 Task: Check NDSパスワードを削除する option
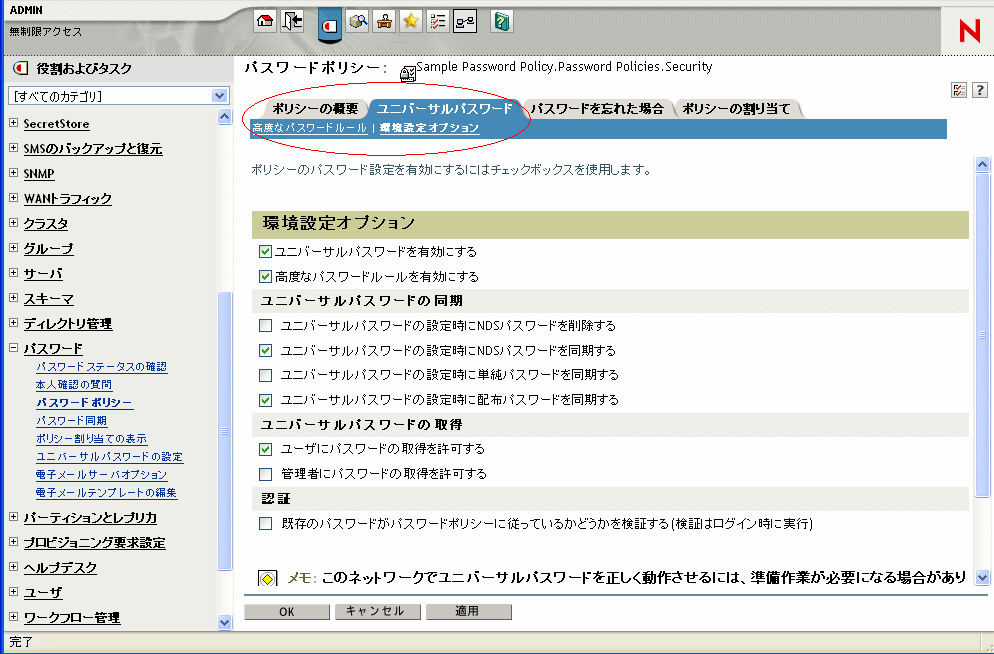click(266, 326)
